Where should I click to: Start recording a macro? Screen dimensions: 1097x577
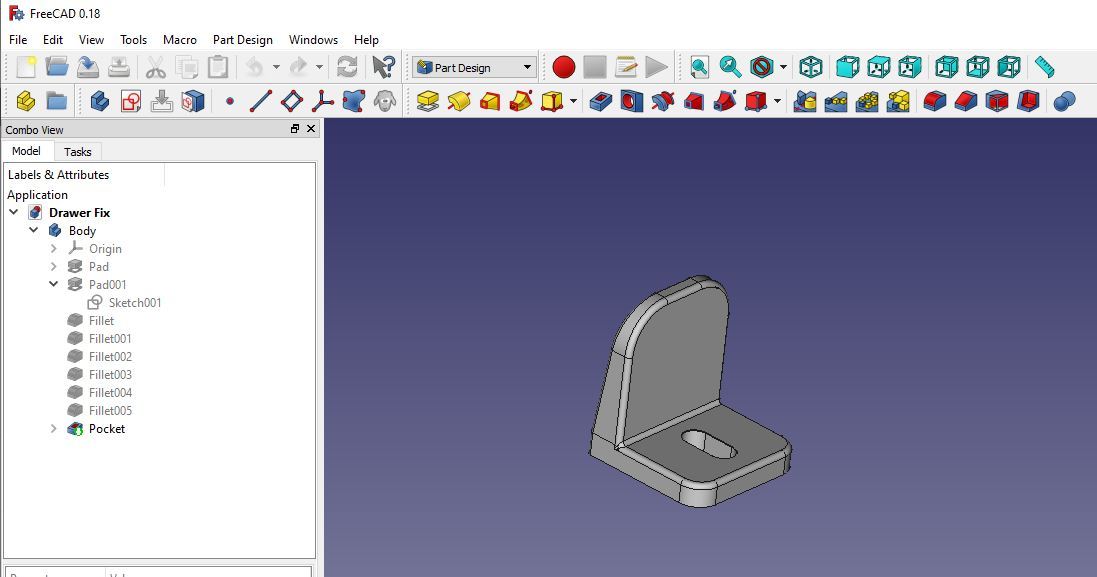[x=562, y=67]
